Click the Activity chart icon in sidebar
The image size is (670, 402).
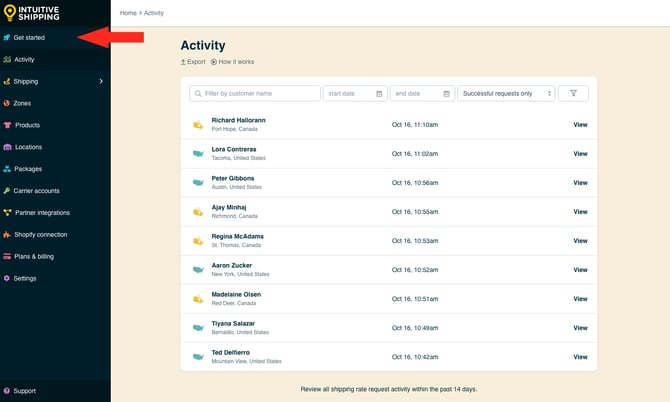(x=7, y=59)
